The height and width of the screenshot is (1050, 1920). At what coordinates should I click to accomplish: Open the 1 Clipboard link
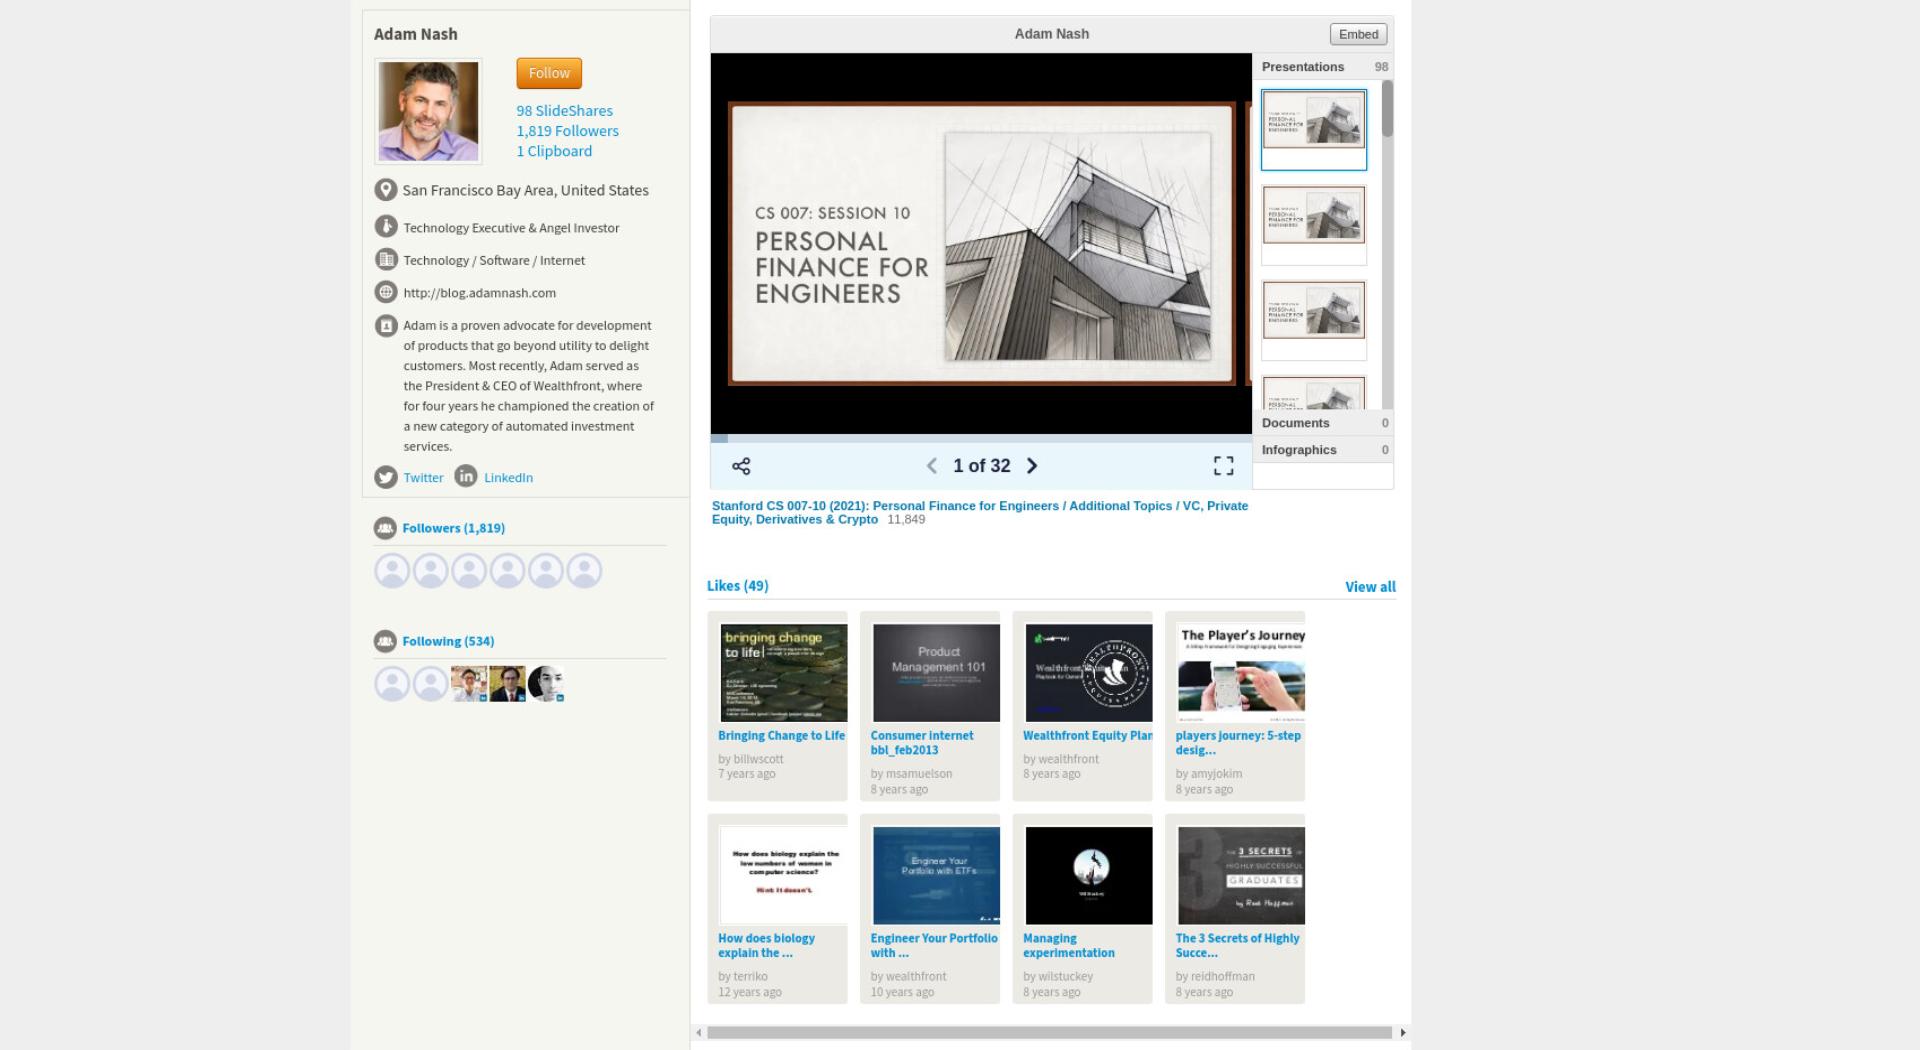coord(554,151)
